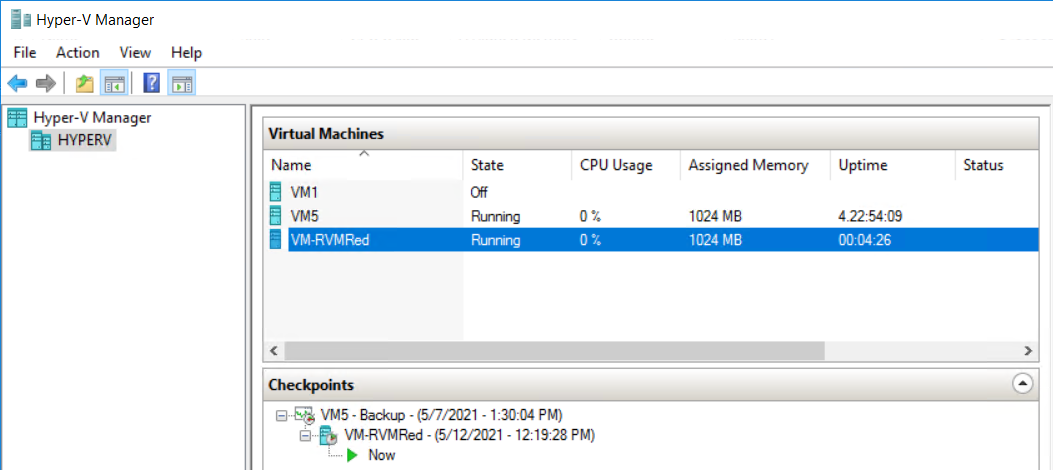Open the Action menu
The image size is (1053, 470).
pyautogui.click(x=78, y=52)
